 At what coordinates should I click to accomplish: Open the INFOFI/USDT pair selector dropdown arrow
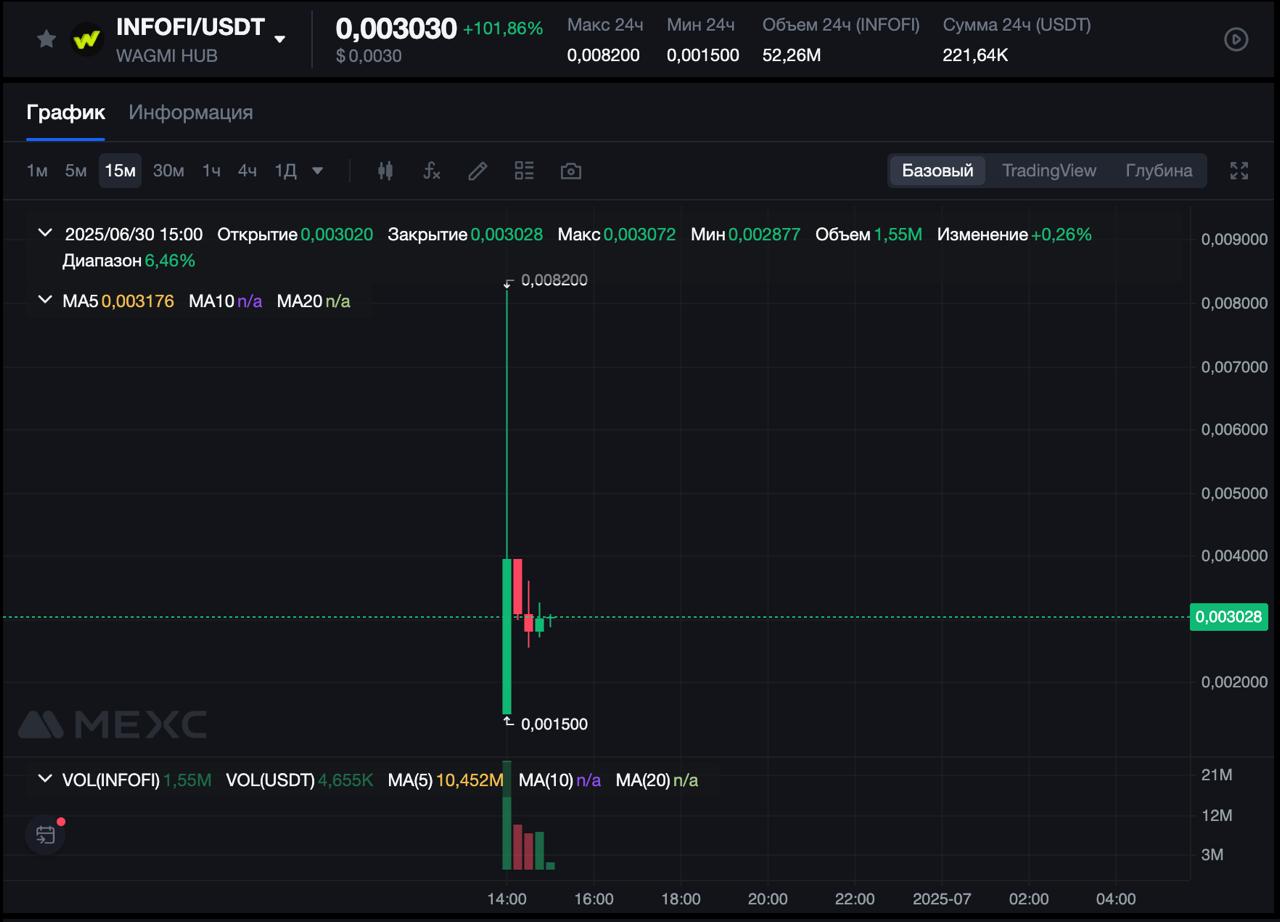tap(280, 39)
